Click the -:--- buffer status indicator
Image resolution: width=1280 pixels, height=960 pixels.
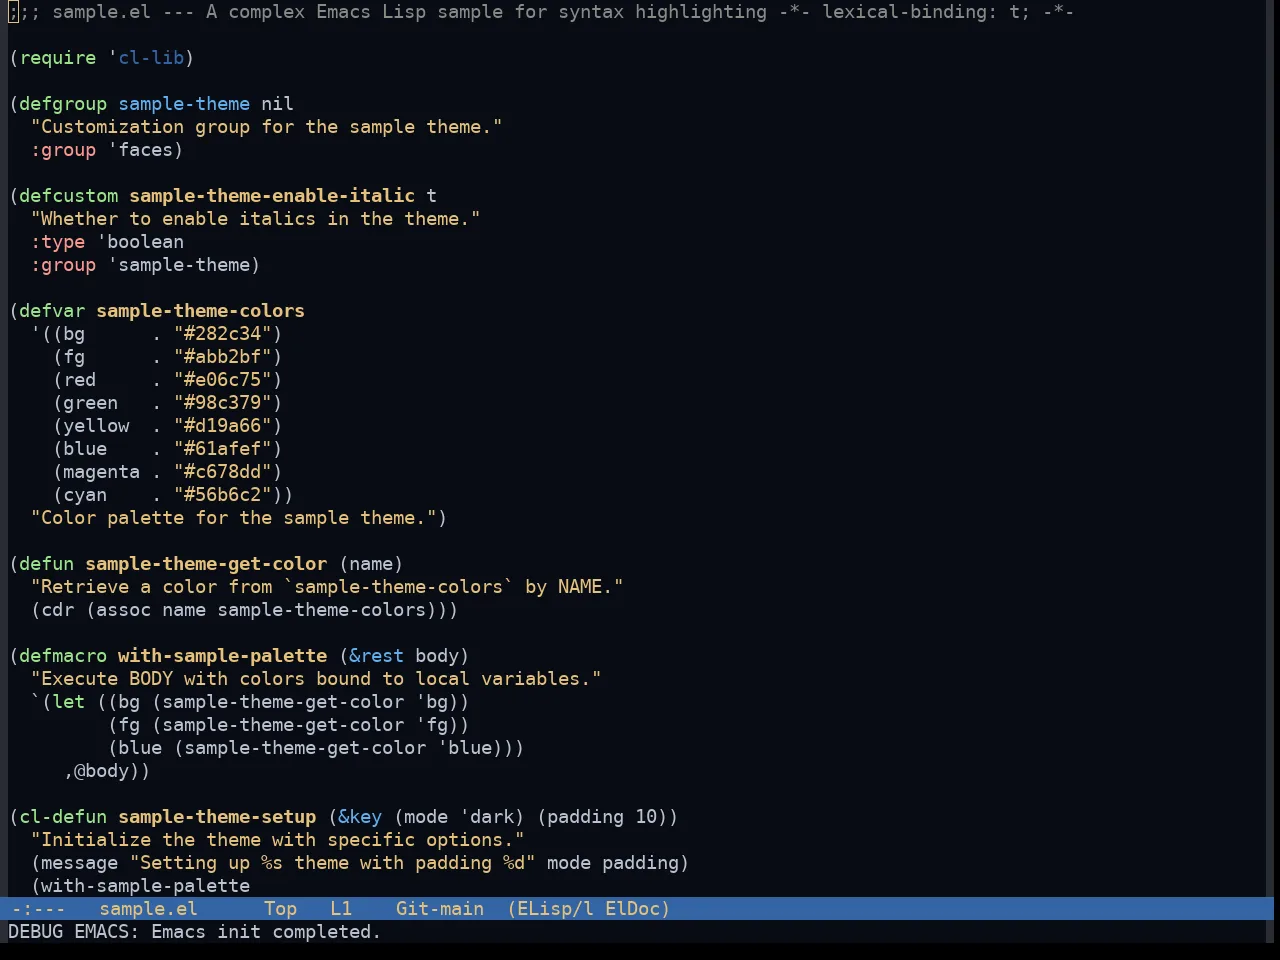coord(38,909)
